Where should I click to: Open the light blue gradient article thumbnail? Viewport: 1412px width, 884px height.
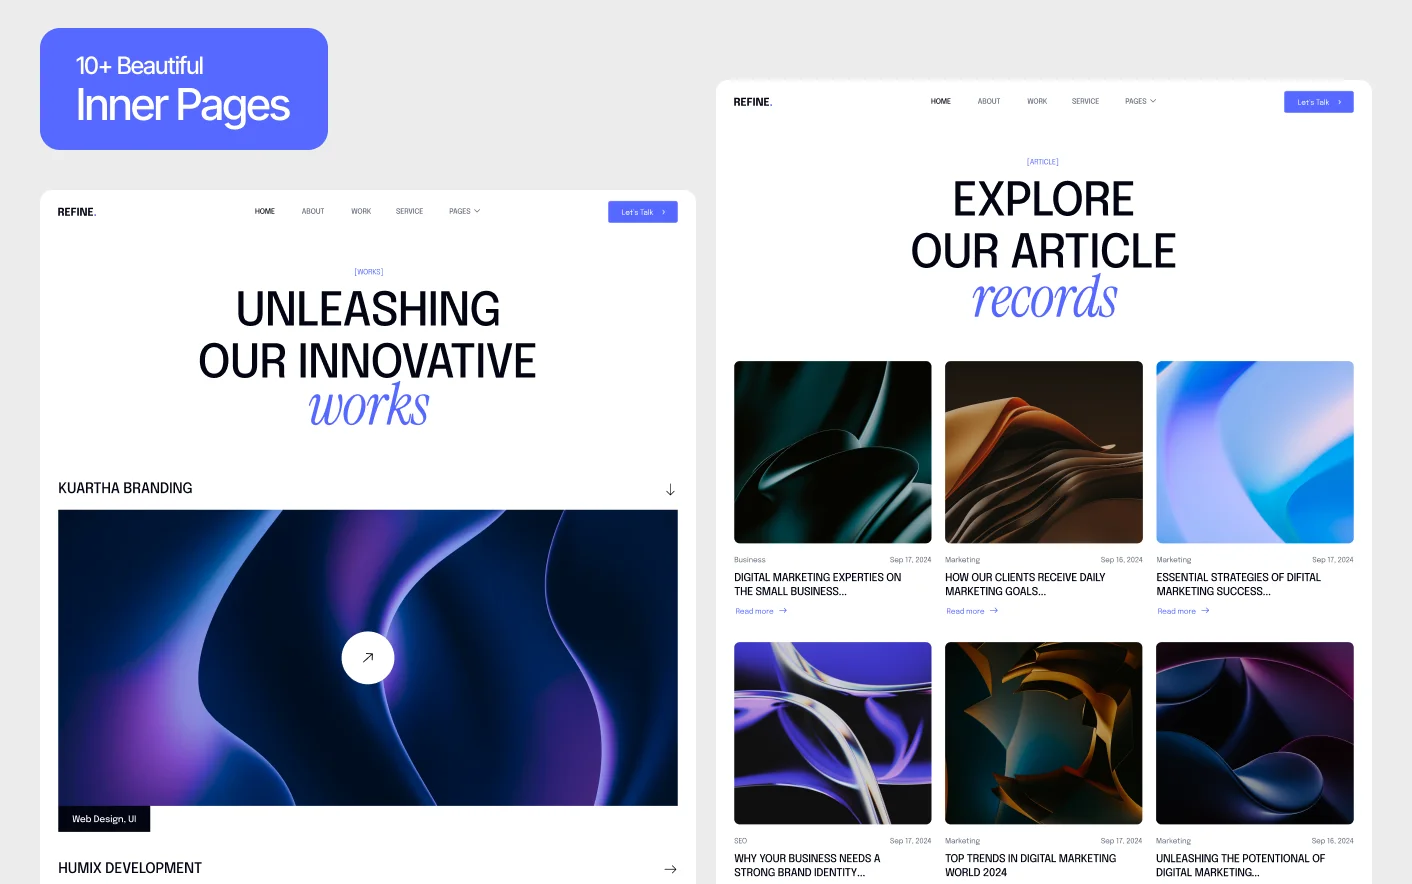click(x=1254, y=452)
